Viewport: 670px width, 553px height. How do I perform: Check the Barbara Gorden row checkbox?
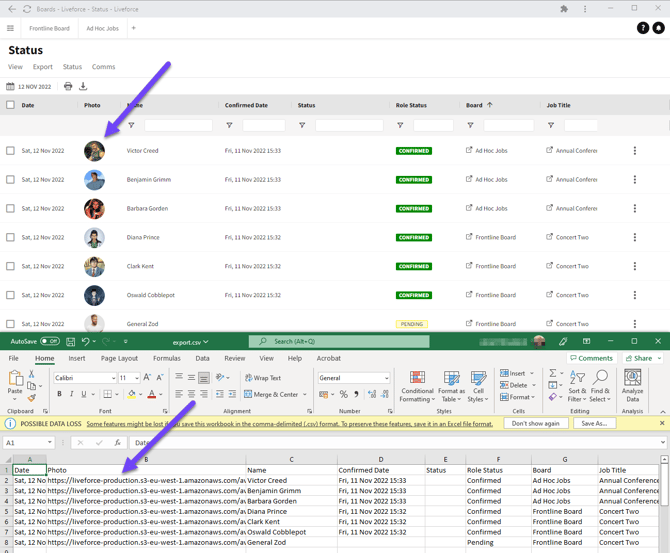coord(10,208)
